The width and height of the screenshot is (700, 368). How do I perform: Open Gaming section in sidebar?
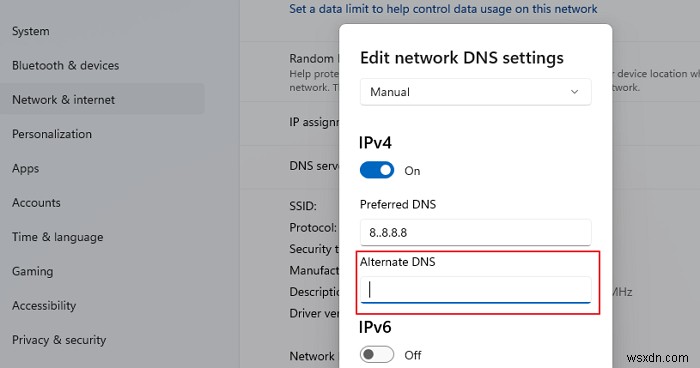pyautogui.click(x=33, y=272)
